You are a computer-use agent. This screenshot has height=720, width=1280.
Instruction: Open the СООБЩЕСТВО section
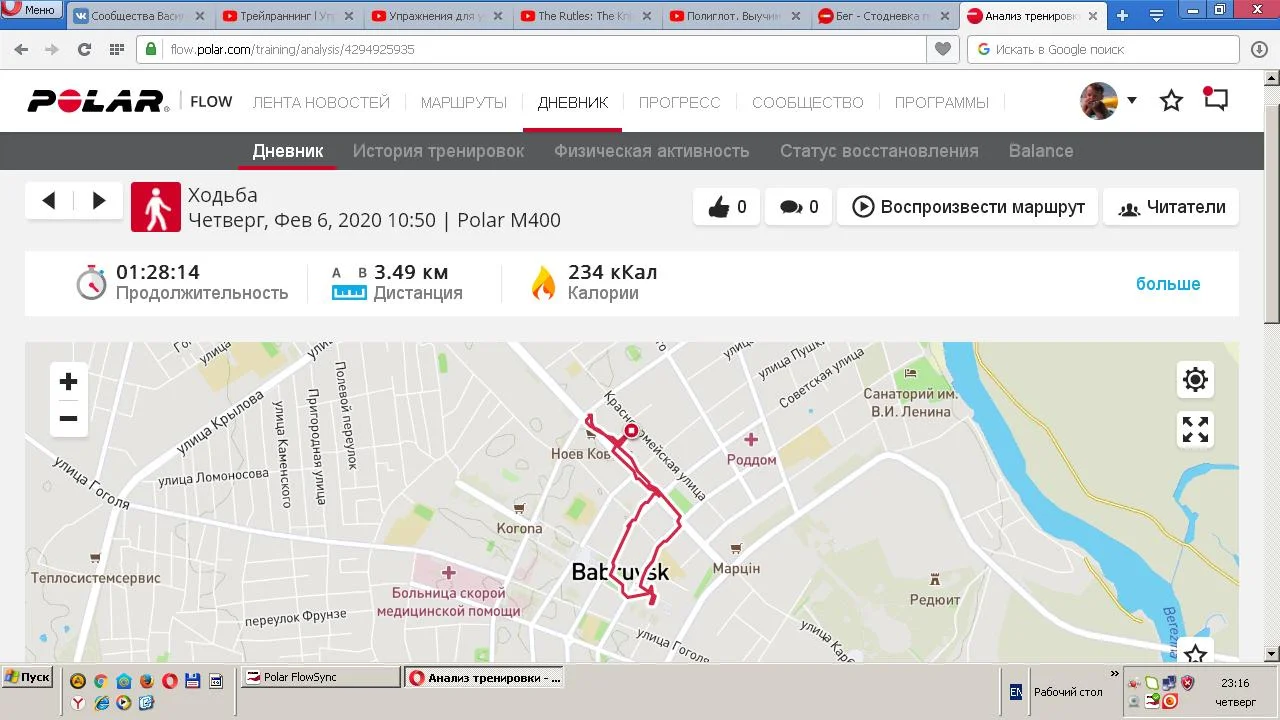click(808, 102)
